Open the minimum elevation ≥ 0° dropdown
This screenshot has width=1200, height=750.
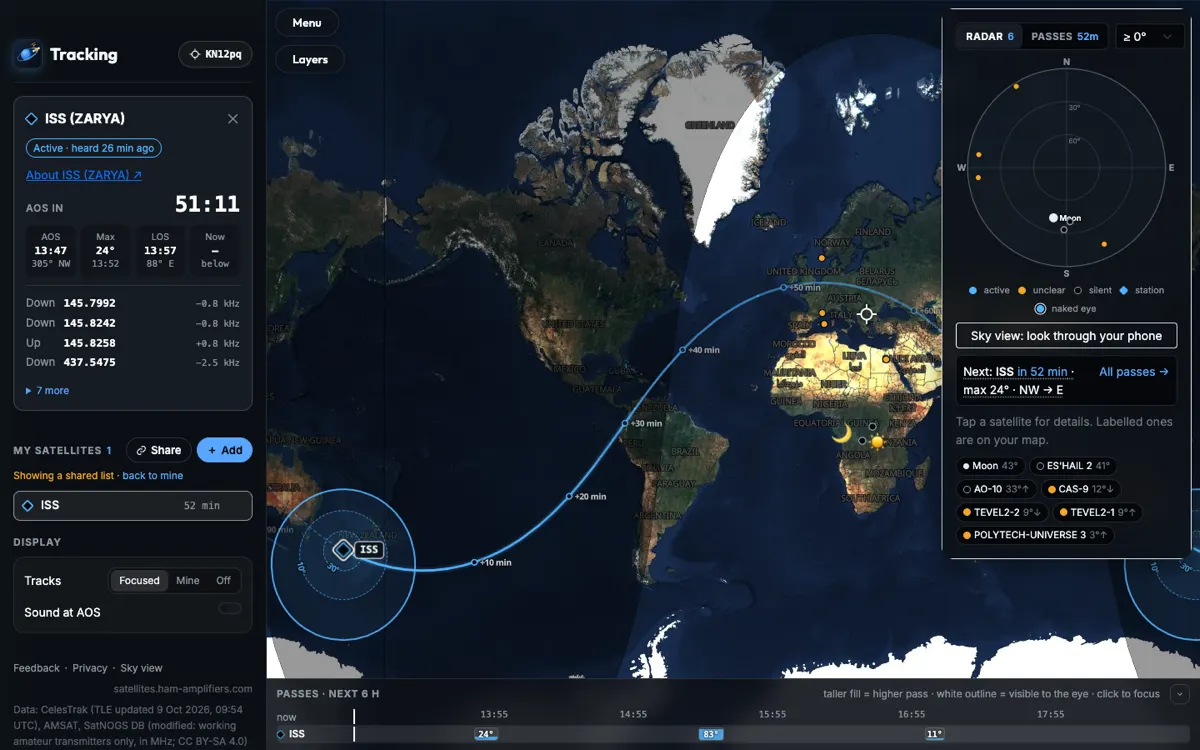pos(1150,37)
